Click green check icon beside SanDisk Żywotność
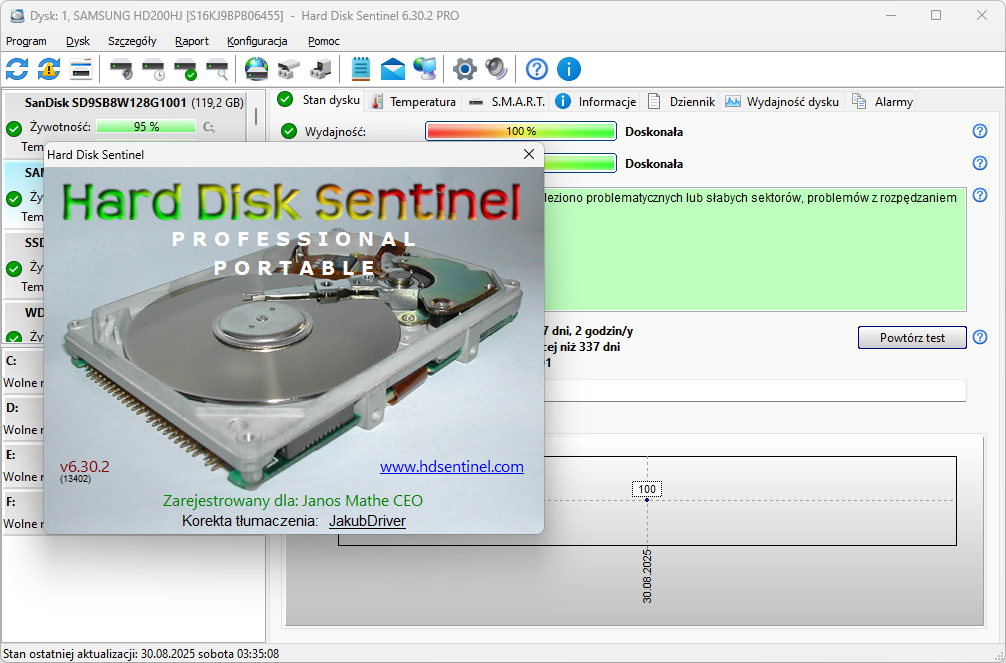This screenshot has height=663, width=1006. coord(14,128)
